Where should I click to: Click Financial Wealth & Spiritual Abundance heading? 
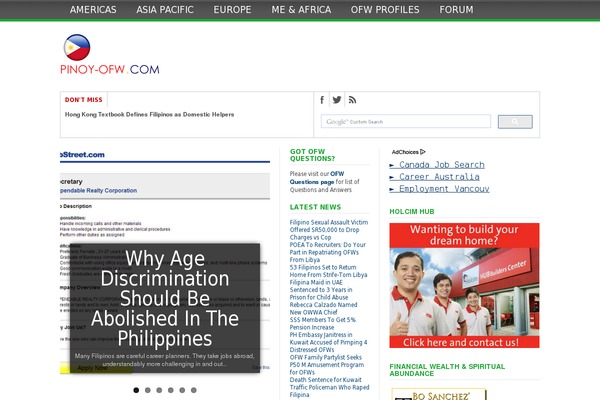[x=447, y=370]
